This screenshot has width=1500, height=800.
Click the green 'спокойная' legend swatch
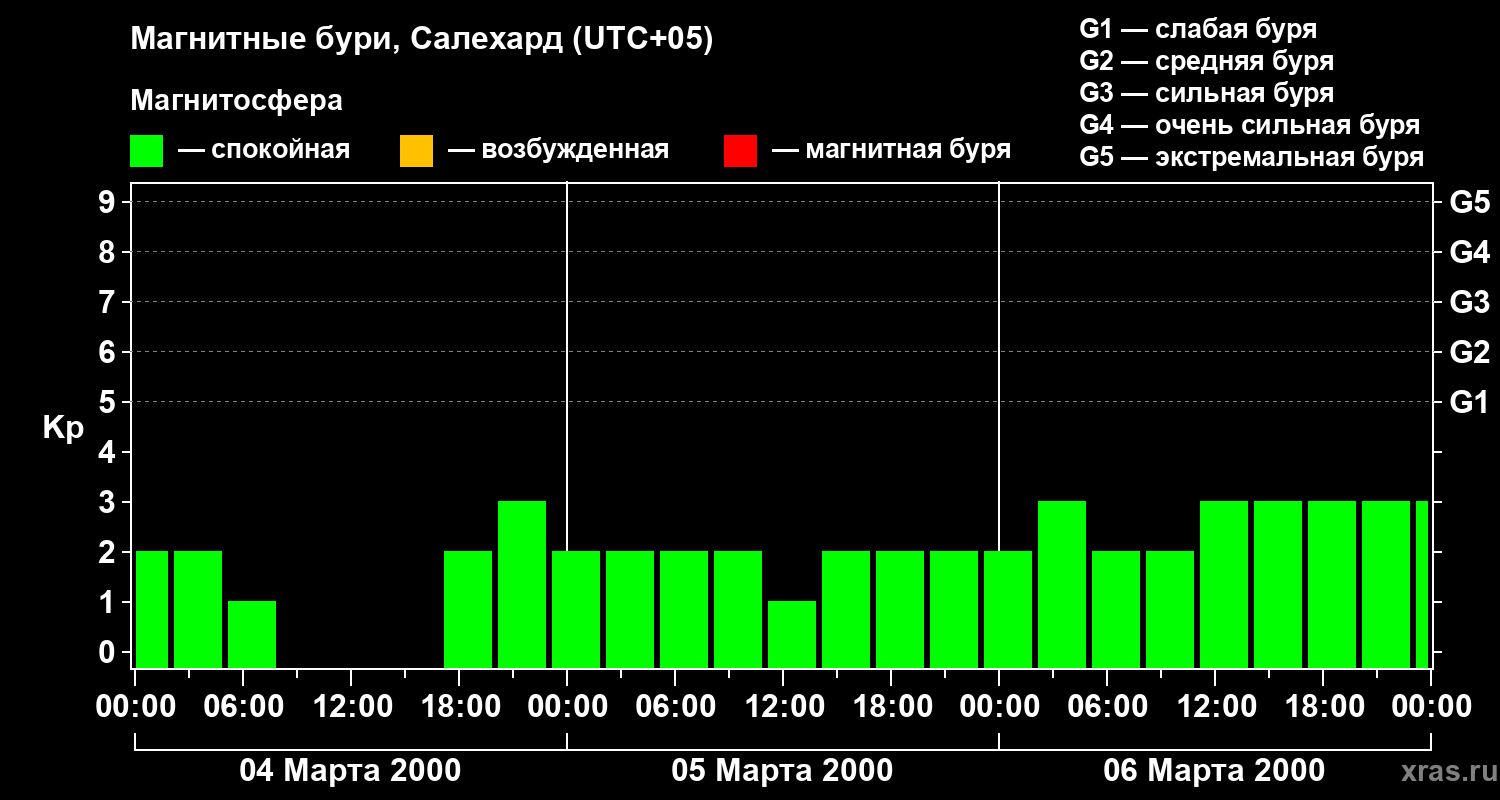pos(147,150)
